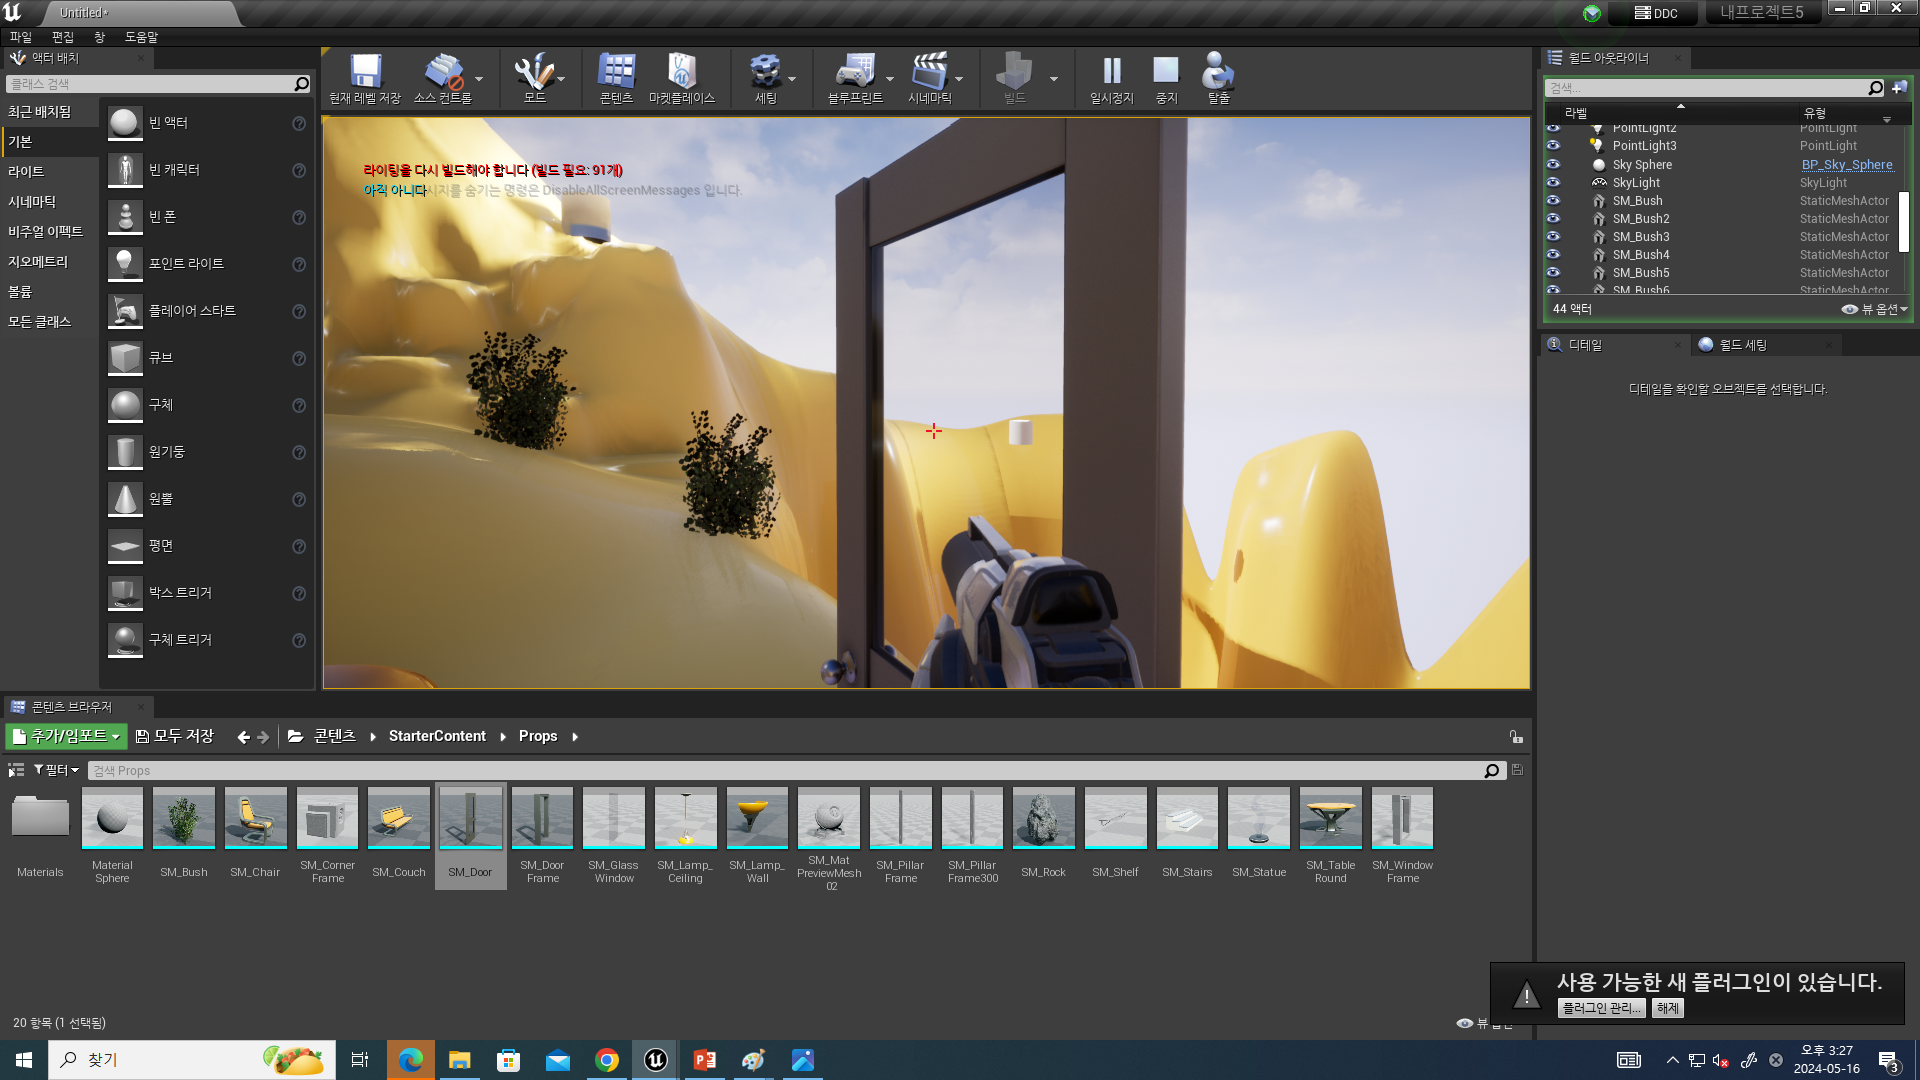This screenshot has width=1920, height=1080.
Task: Select the SM_Rock asset thumbnail
Action: pyautogui.click(x=1043, y=818)
